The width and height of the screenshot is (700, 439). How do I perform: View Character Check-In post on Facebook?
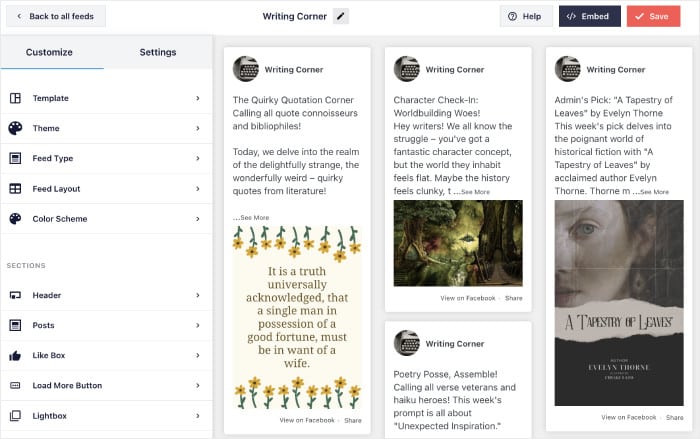click(468, 298)
